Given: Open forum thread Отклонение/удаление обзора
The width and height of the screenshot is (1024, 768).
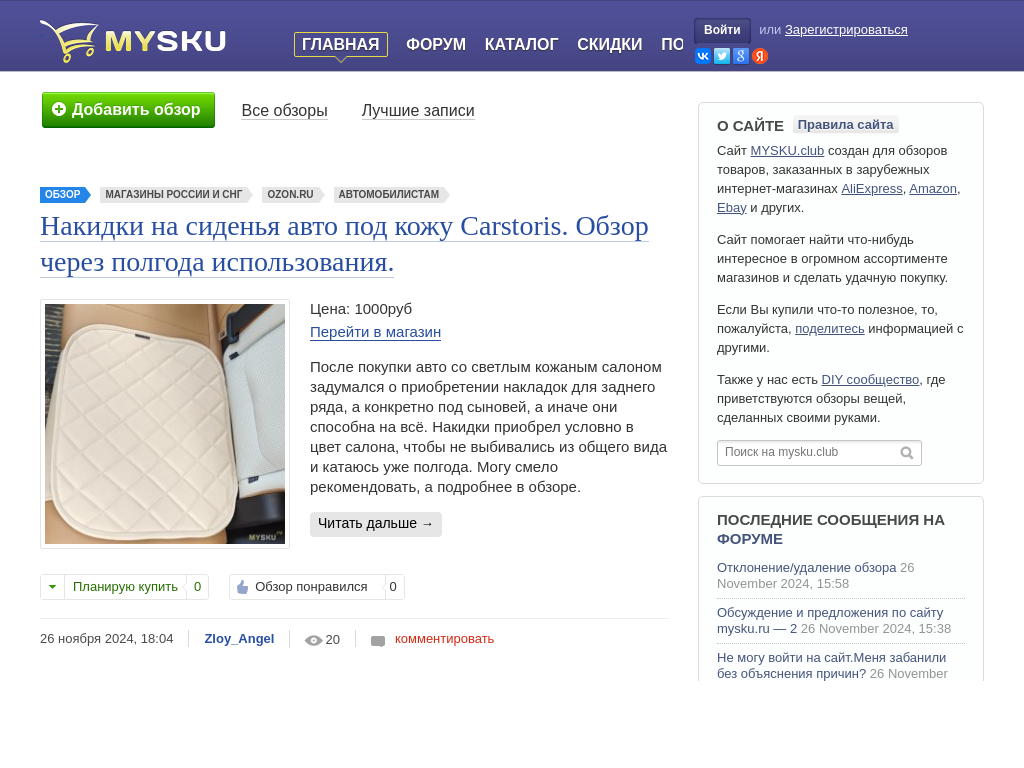Looking at the screenshot, I should pos(807,568).
